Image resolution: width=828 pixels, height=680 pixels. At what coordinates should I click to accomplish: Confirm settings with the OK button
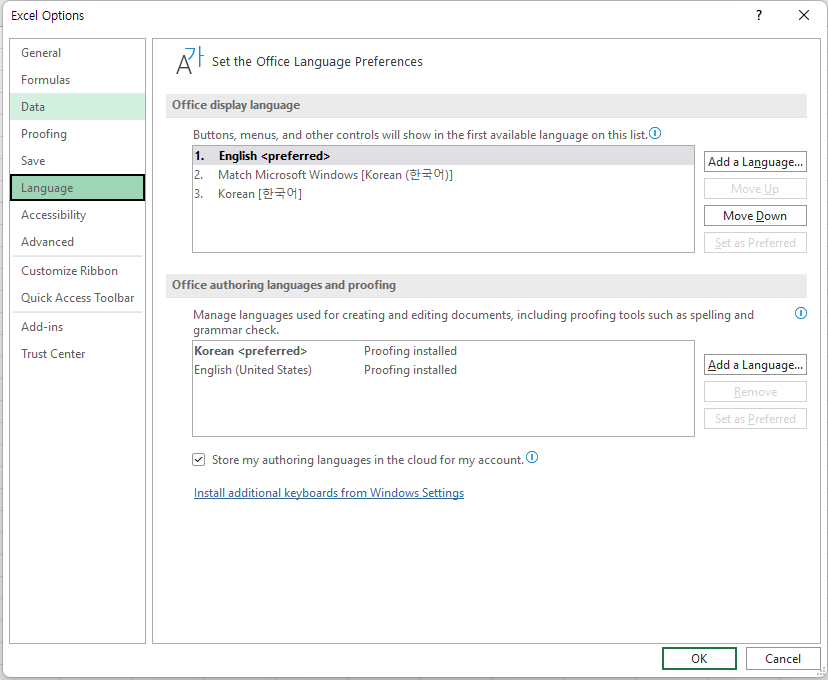[699, 658]
